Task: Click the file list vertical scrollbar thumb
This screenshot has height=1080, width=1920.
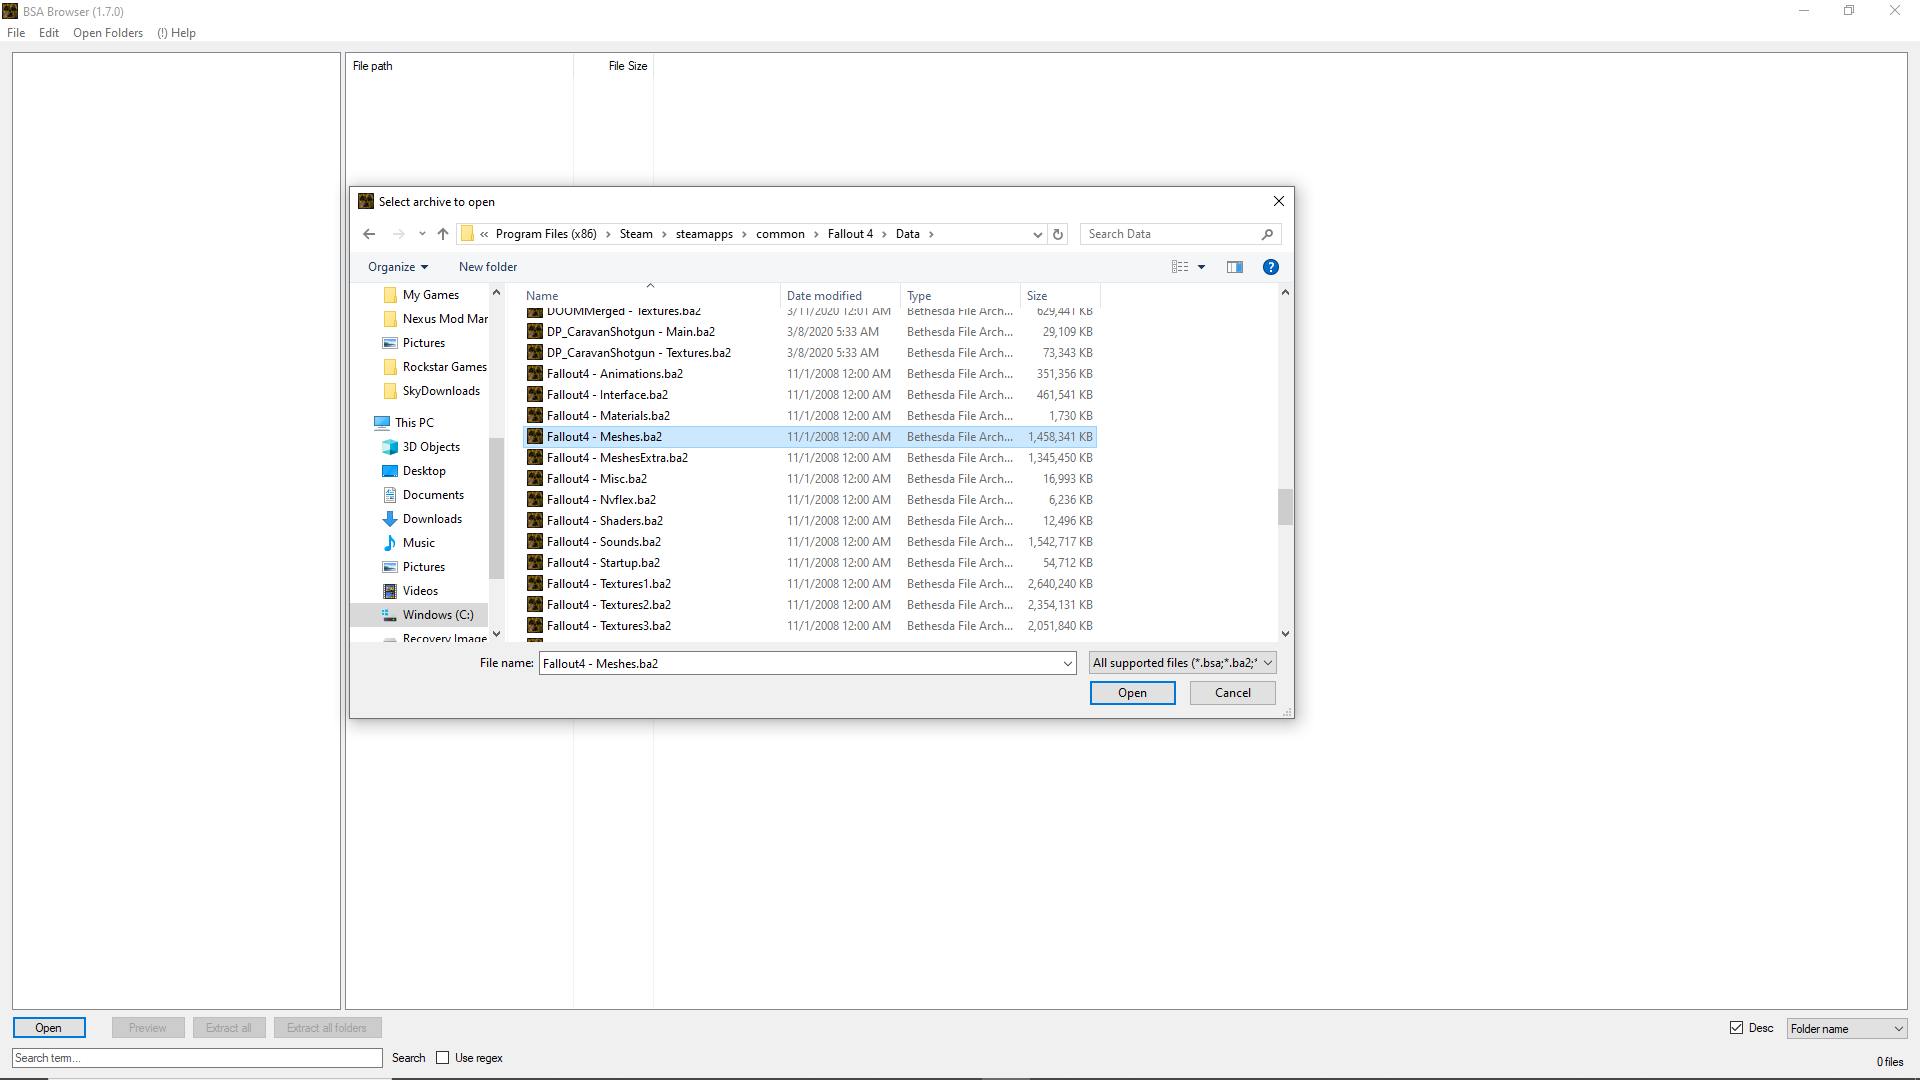Action: (x=1285, y=507)
